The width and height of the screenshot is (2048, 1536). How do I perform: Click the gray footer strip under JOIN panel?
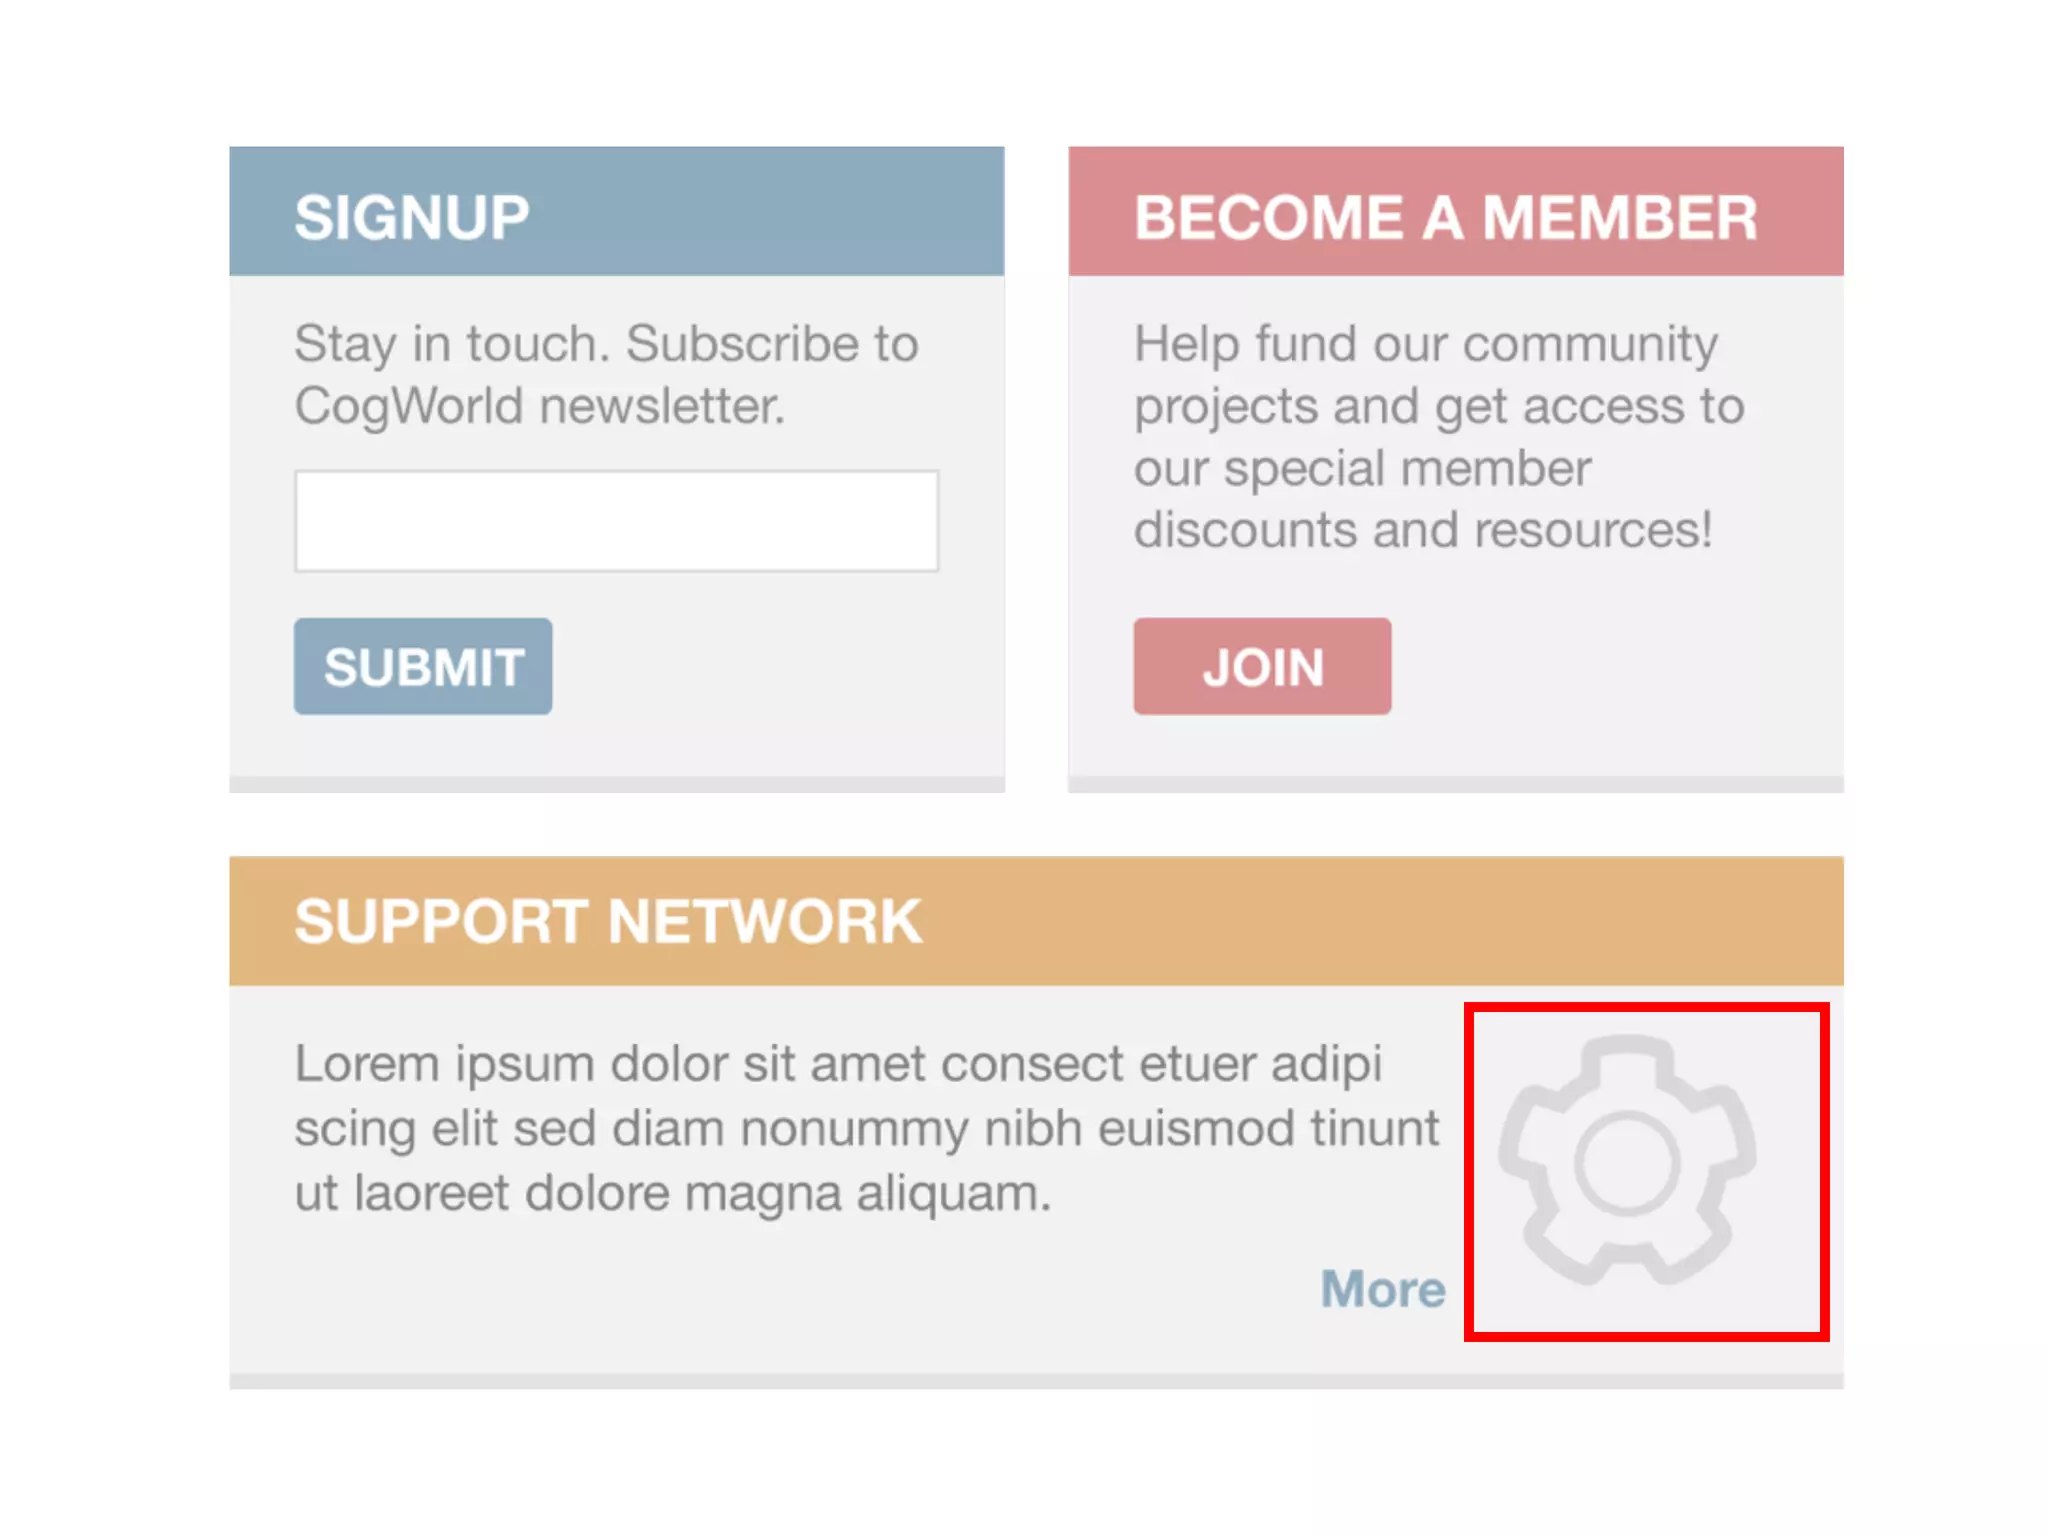(x=1456, y=785)
